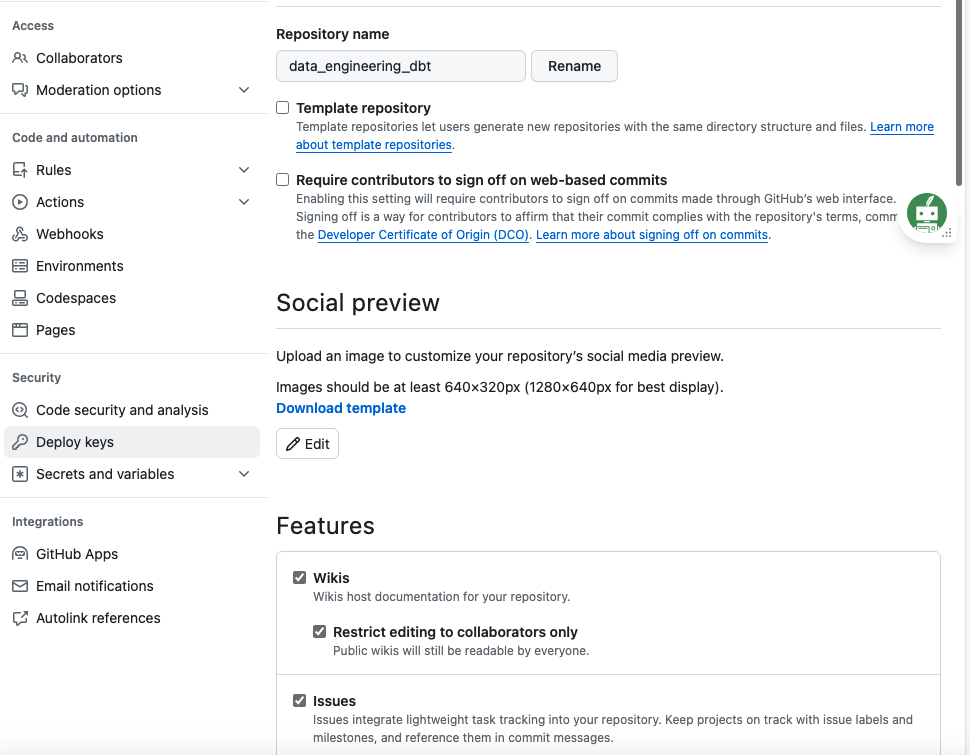The width and height of the screenshot is (970, 755).
Task: Open the green robot assistant widget
Action: [x=927, y=214]
